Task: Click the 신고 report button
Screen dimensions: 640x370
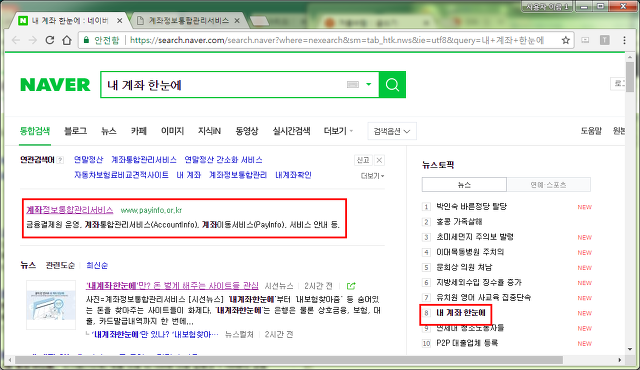Action: pyautogui.click(x=363, y=160)
